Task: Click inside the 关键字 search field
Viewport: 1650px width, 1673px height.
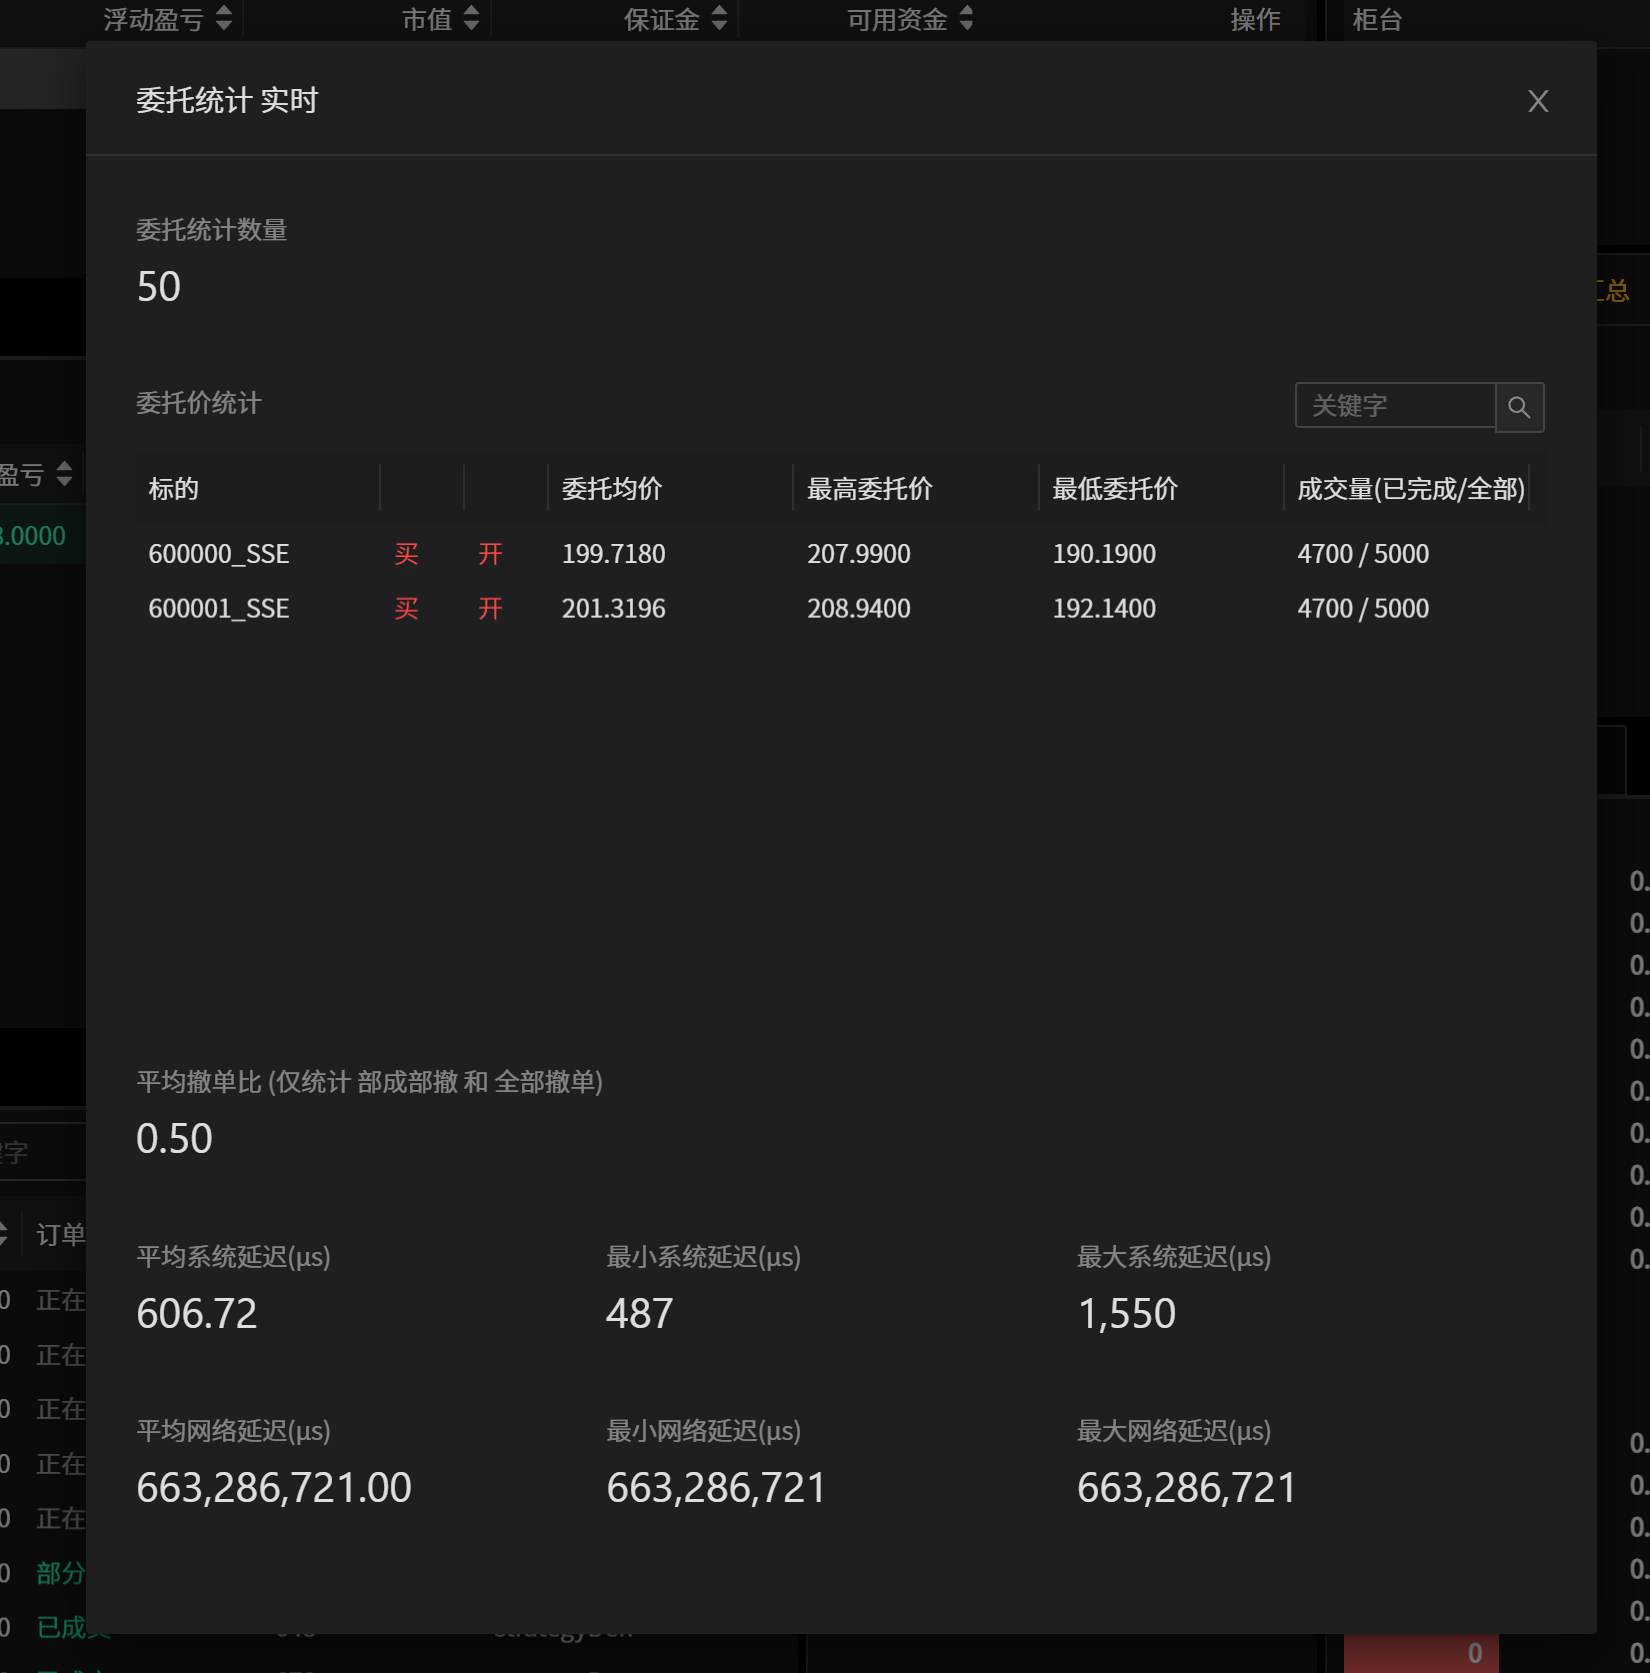Action: [1395, 406]
